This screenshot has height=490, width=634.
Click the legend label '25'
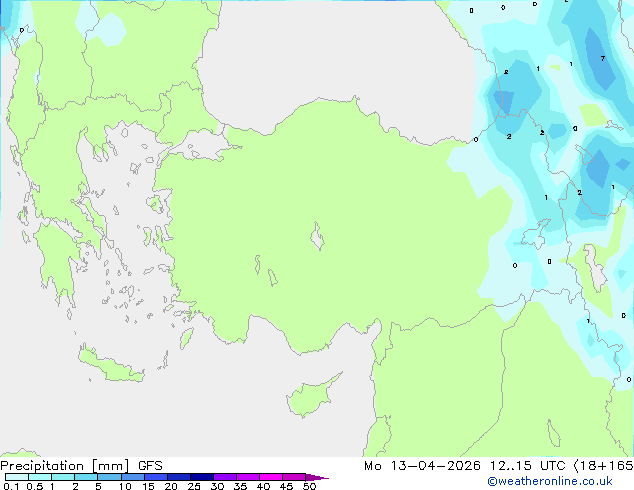click(194, 486)
